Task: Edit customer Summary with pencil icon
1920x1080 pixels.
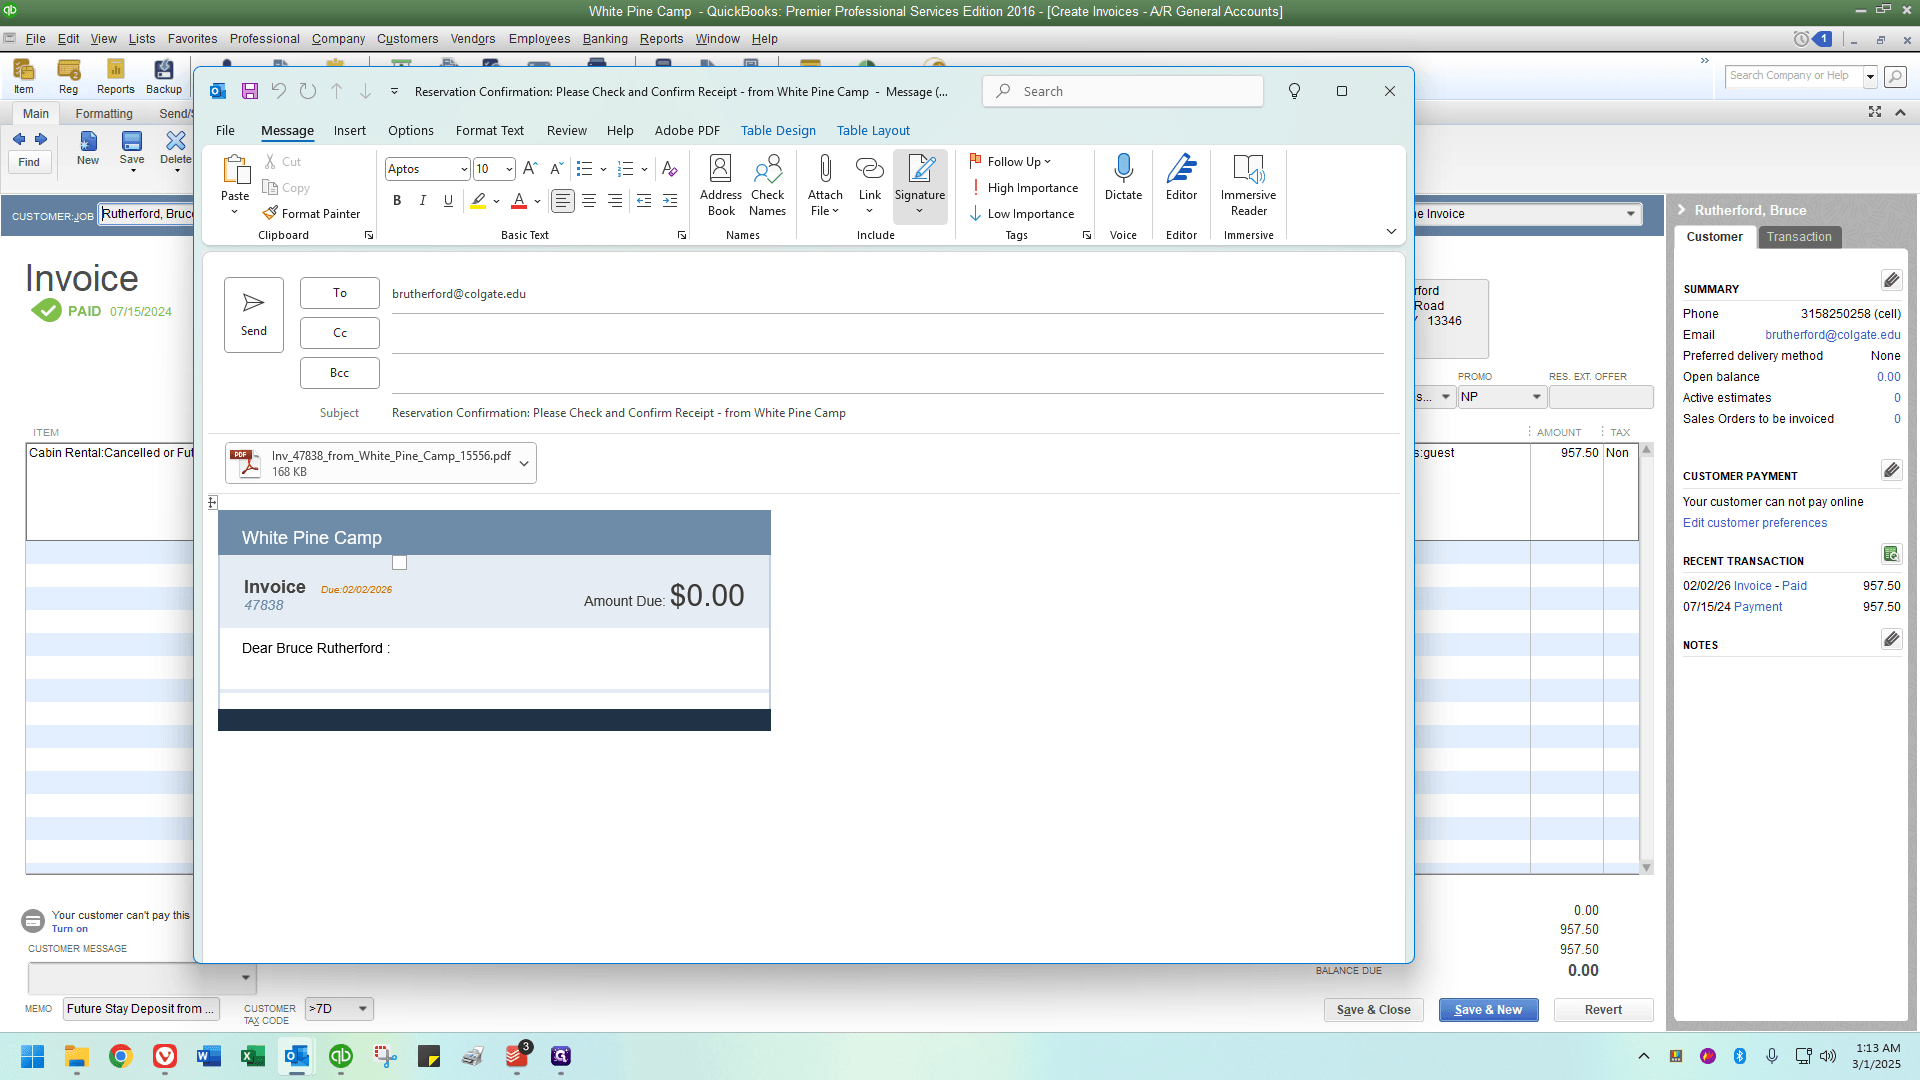Action: (1891, 280)
